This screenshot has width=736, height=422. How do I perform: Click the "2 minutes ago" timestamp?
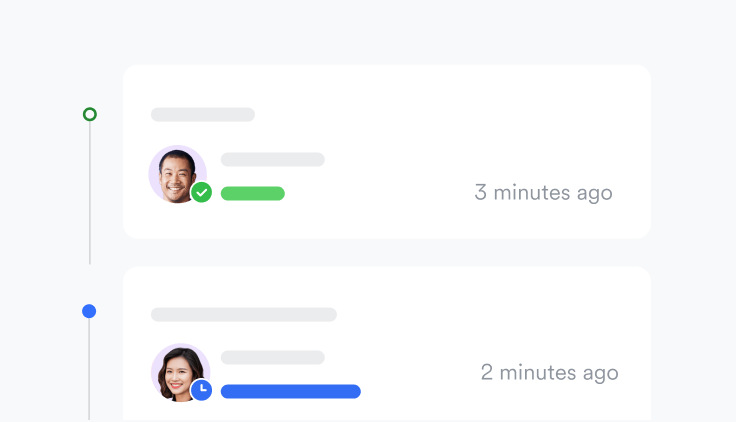(550, 373)
